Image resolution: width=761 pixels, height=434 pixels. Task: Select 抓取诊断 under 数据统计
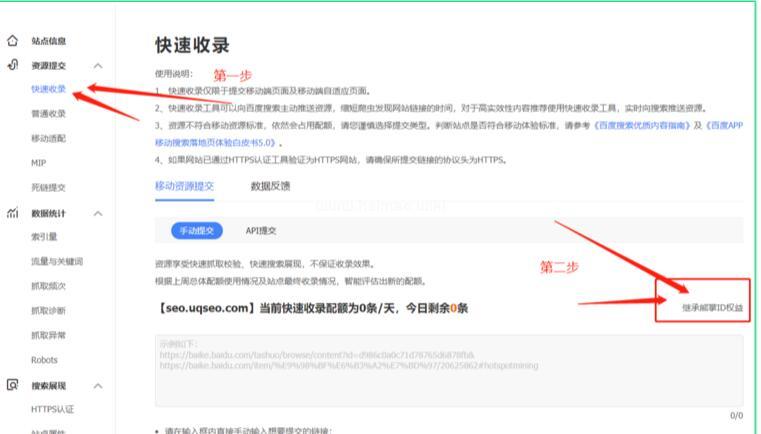[49, 310]
